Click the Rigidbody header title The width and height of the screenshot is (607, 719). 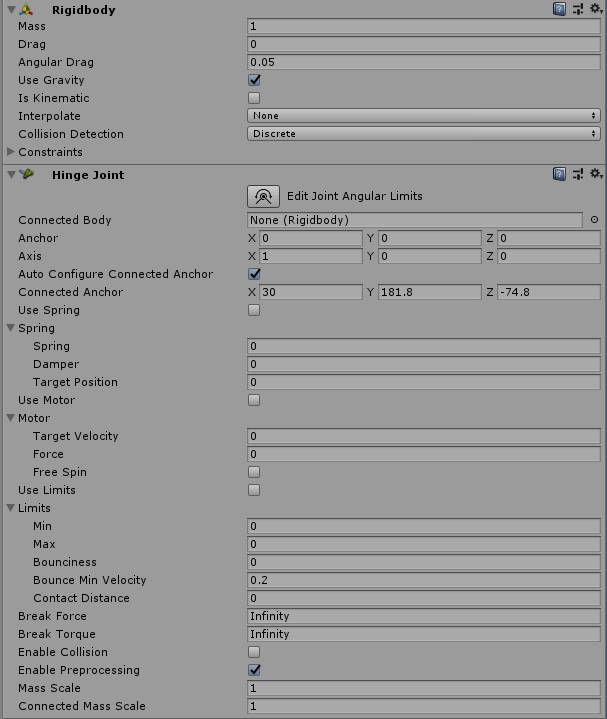point(83,10)
